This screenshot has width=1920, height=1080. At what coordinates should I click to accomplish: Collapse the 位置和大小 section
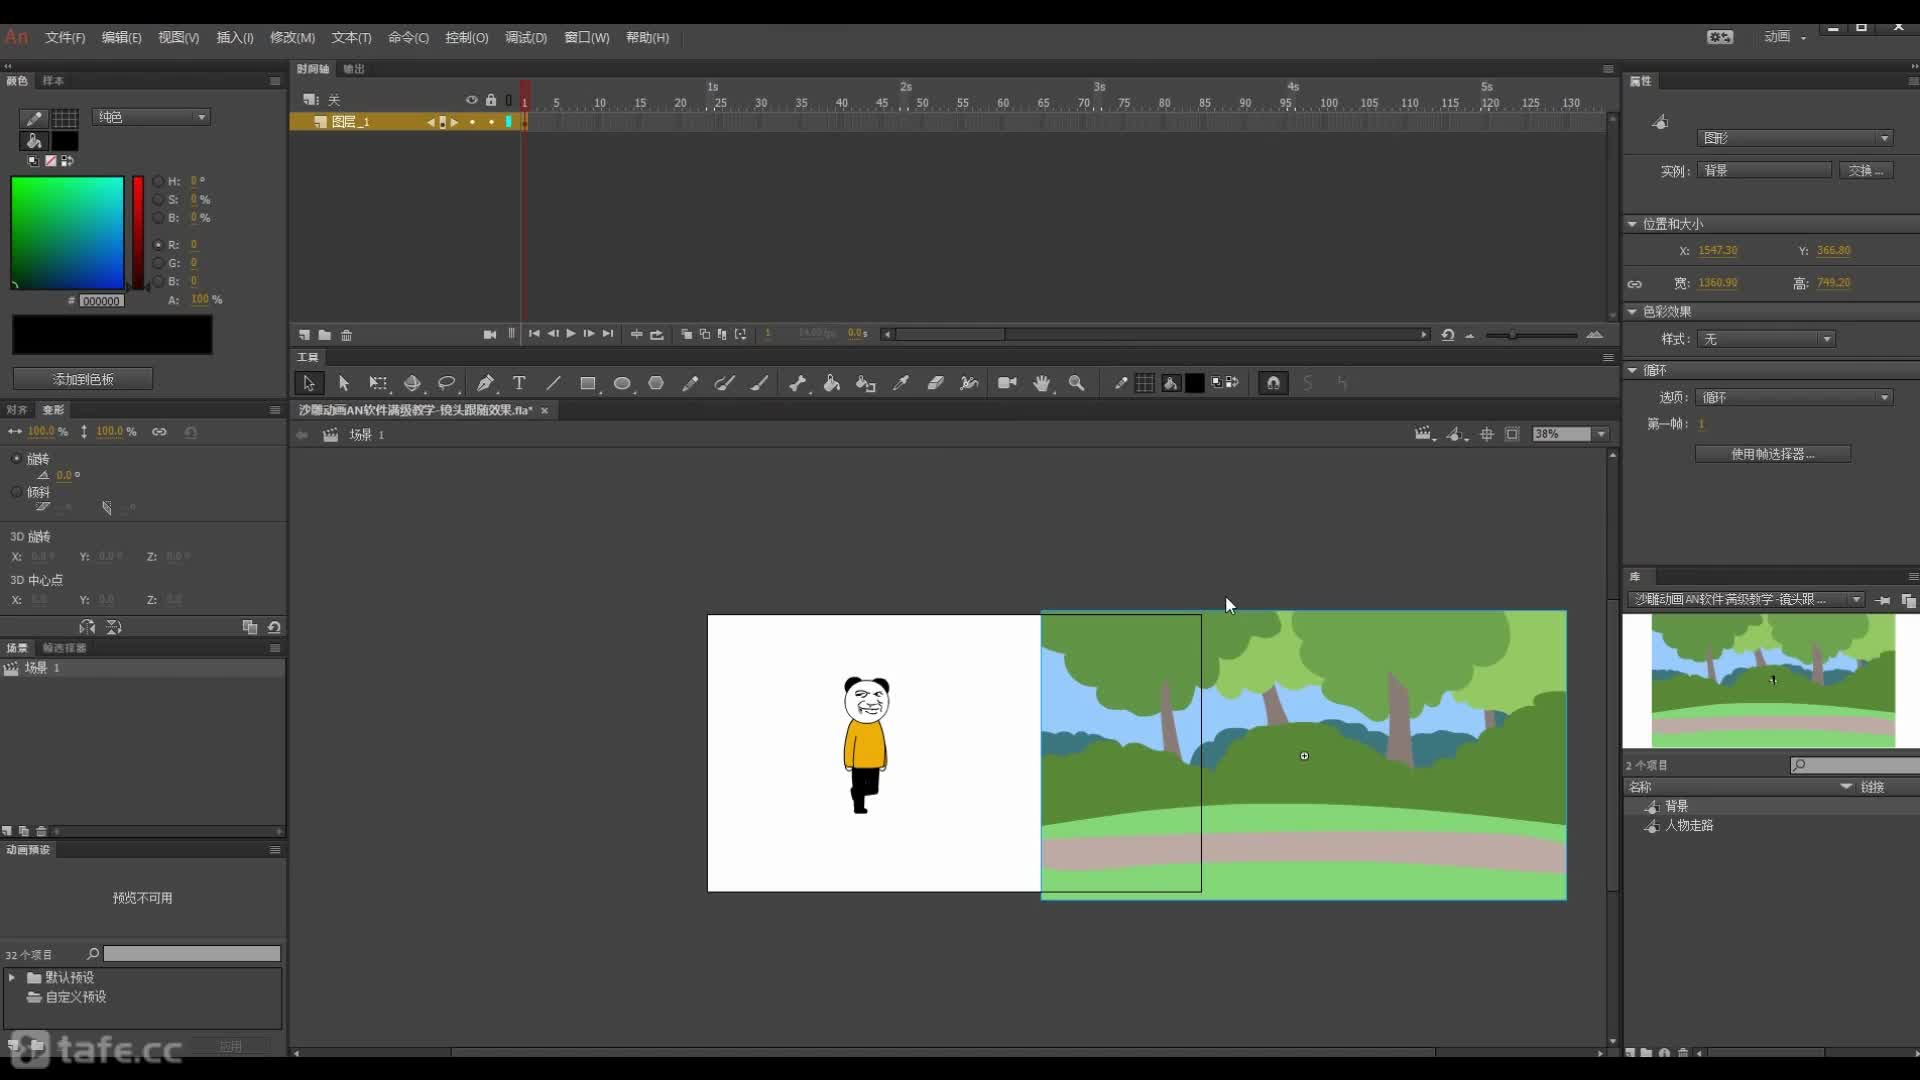[x=1632, y=224]
